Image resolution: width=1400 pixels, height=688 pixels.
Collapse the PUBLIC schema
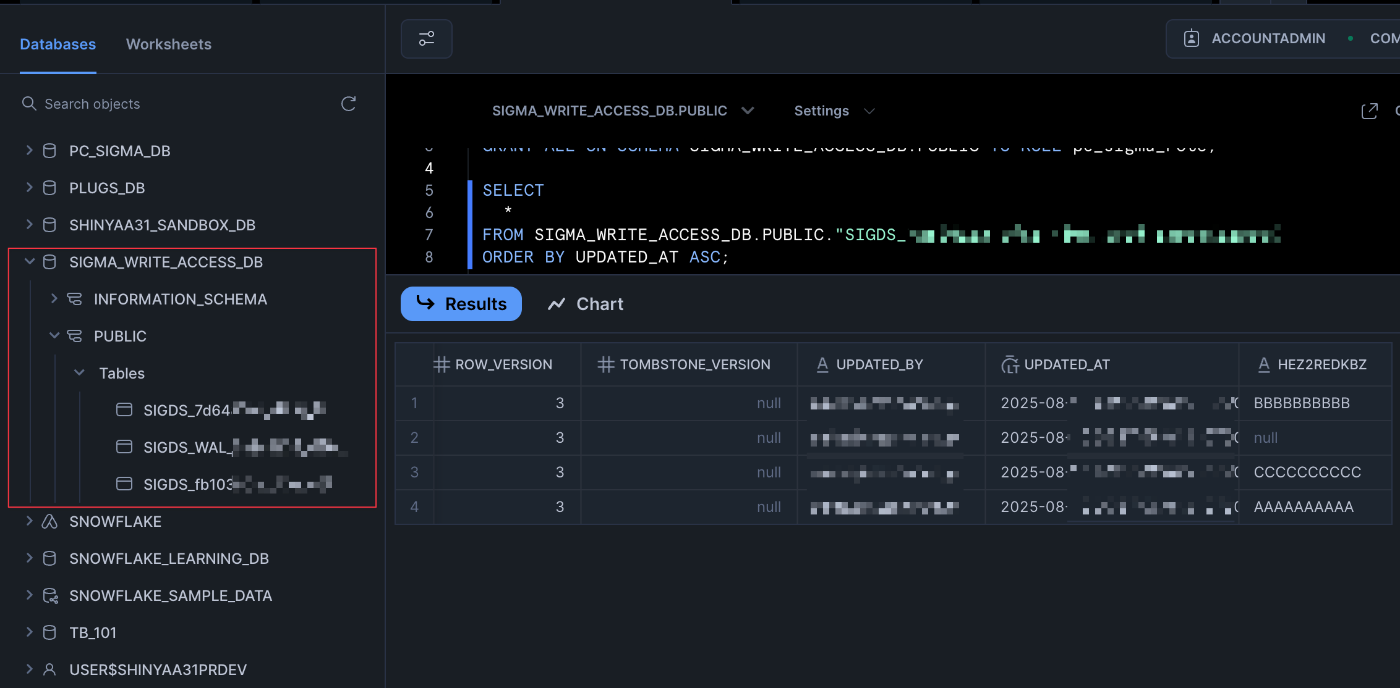(x=54, y=336)
